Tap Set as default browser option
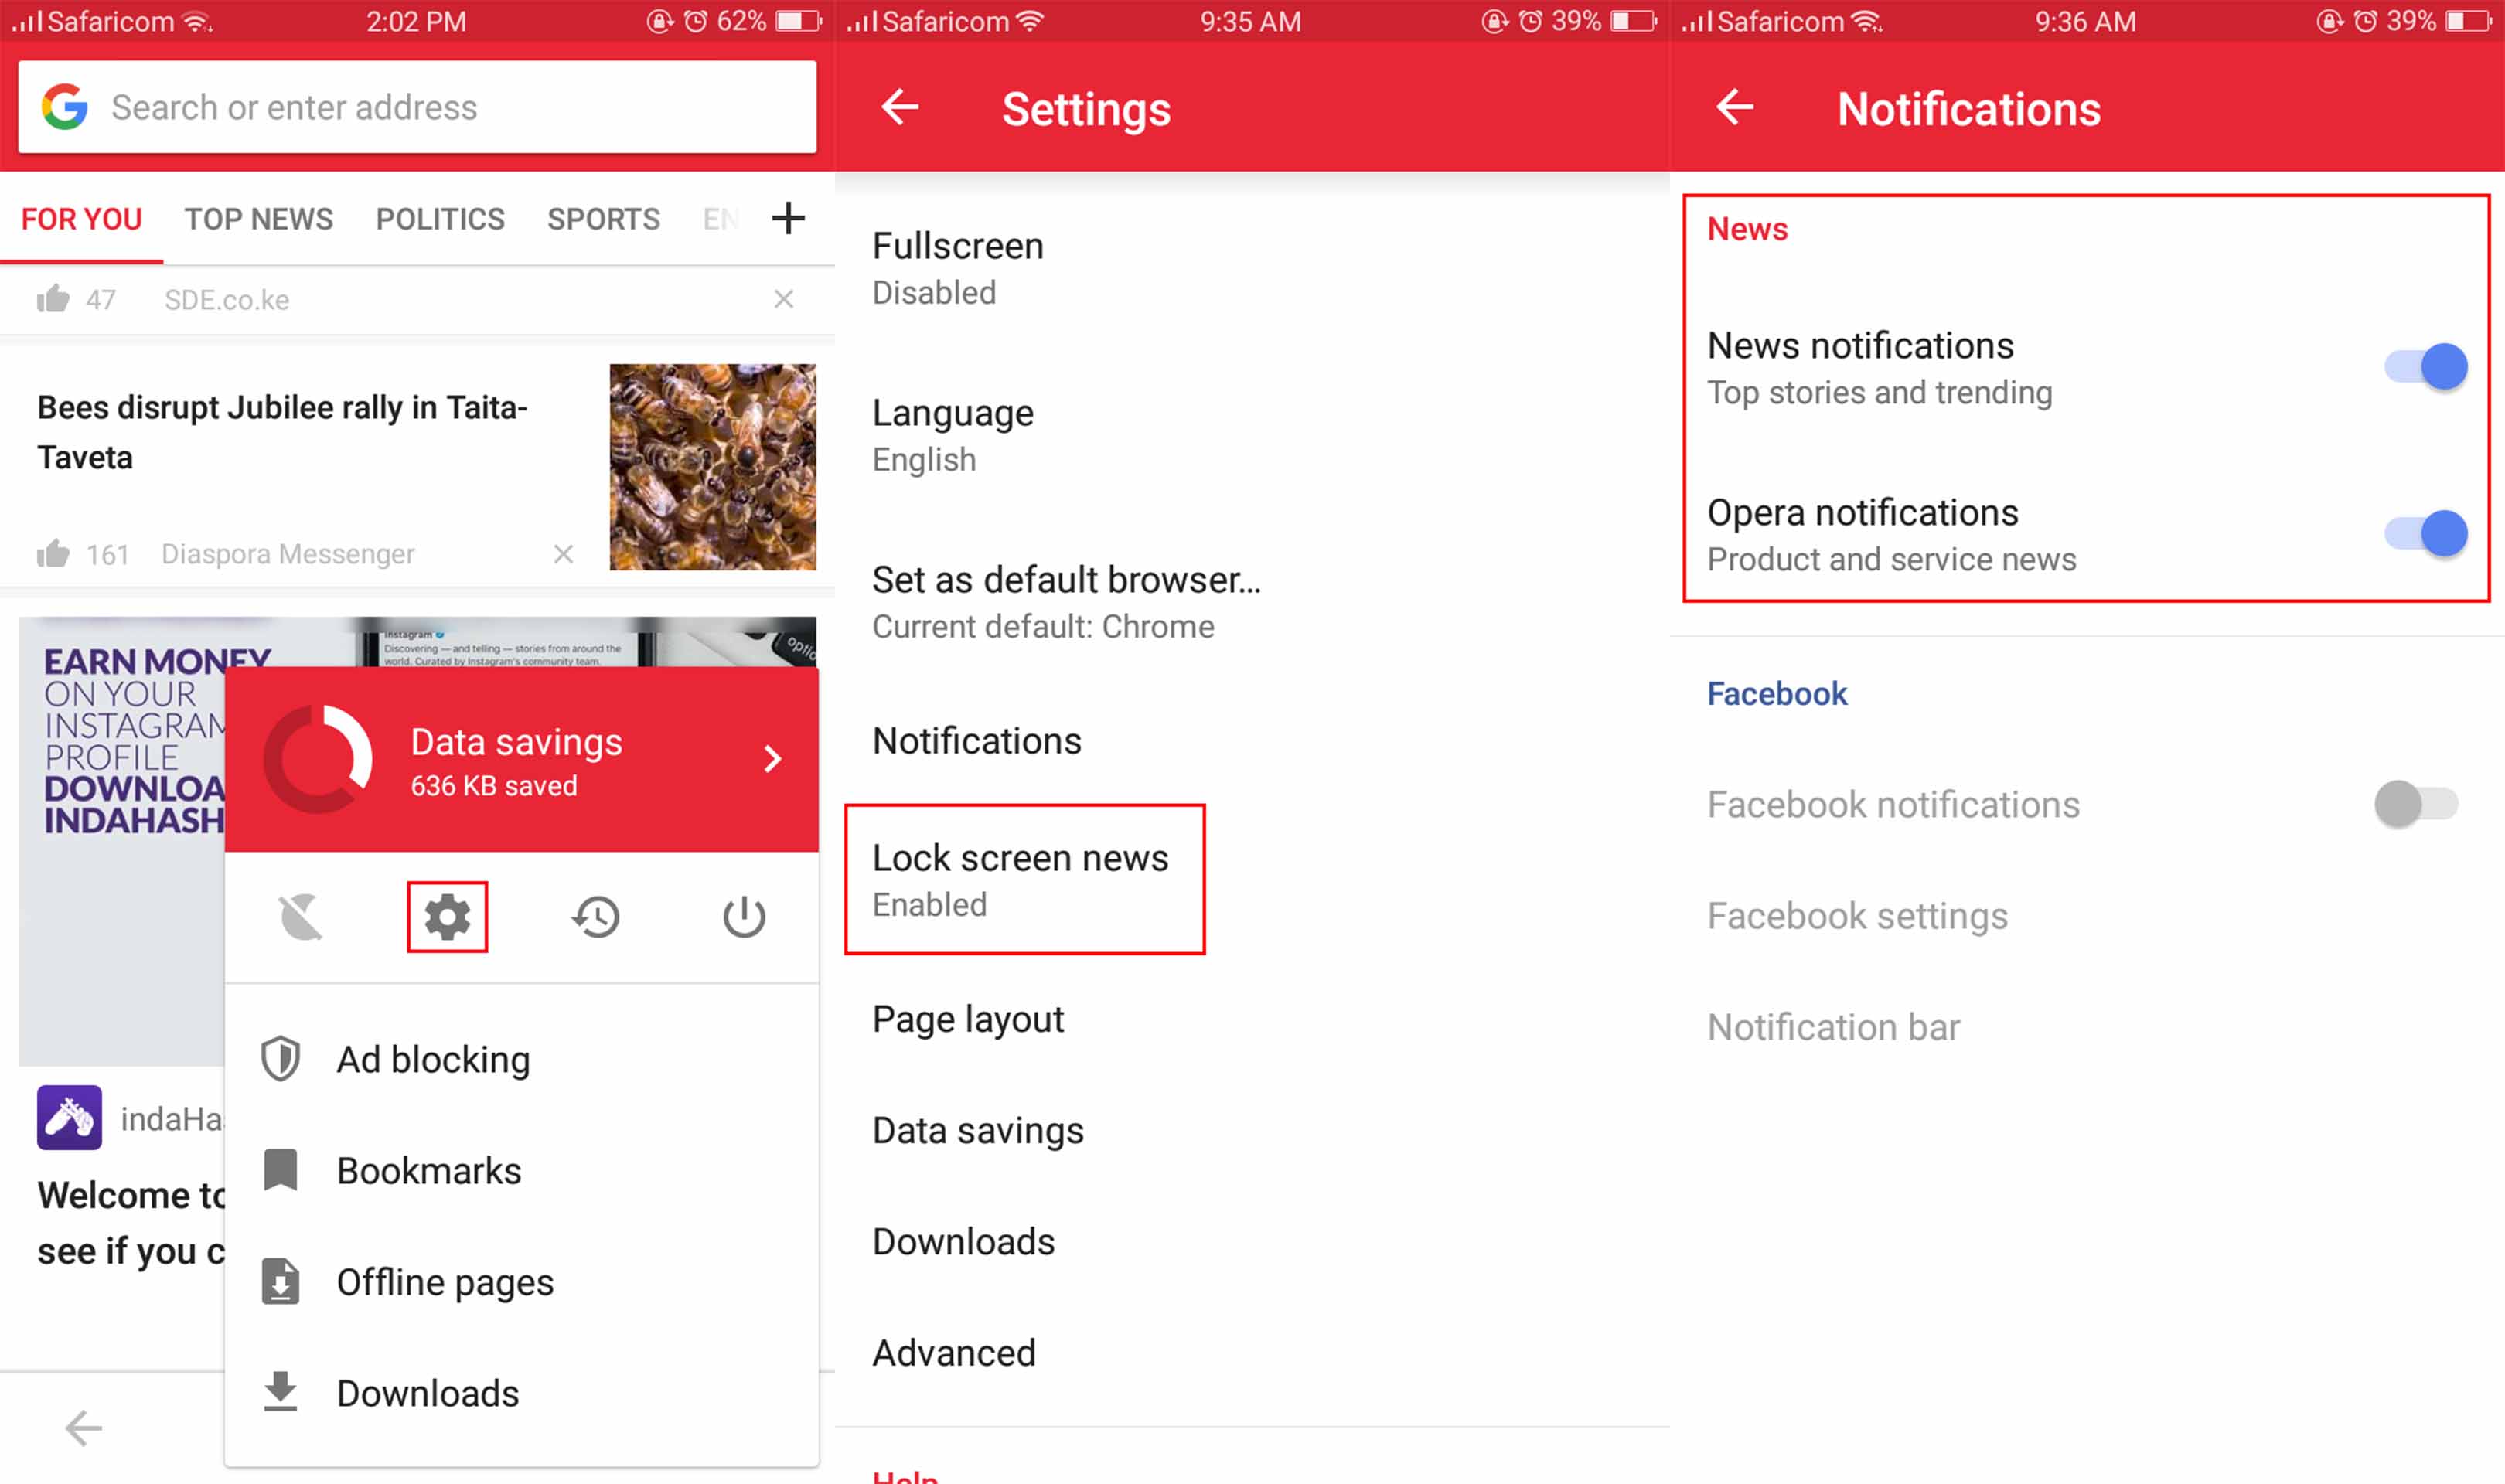Viewport: 2505px width, 1484px height. (x=1252, y=602)
